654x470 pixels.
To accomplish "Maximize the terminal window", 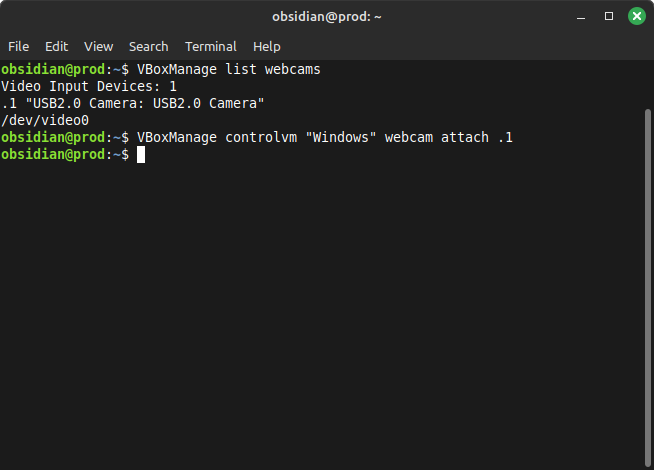I will (x=609, y=16).
